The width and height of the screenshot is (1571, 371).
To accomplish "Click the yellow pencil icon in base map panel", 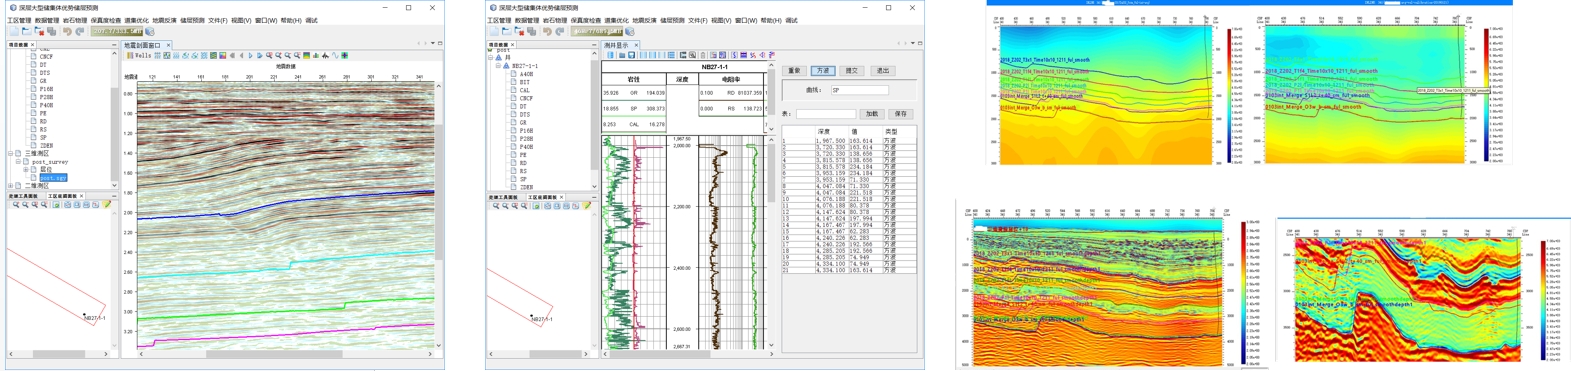I will tap(107, 205).
